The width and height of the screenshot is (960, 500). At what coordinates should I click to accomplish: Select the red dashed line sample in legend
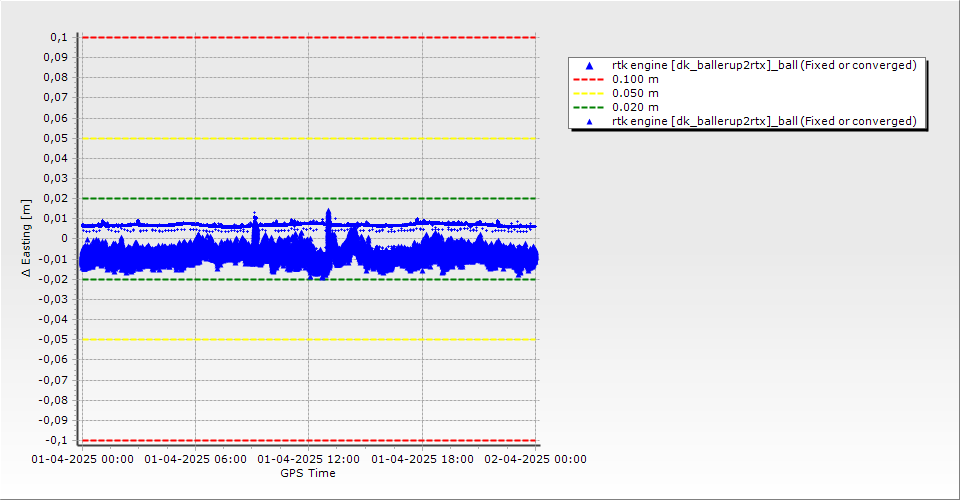tap(588, 80)
